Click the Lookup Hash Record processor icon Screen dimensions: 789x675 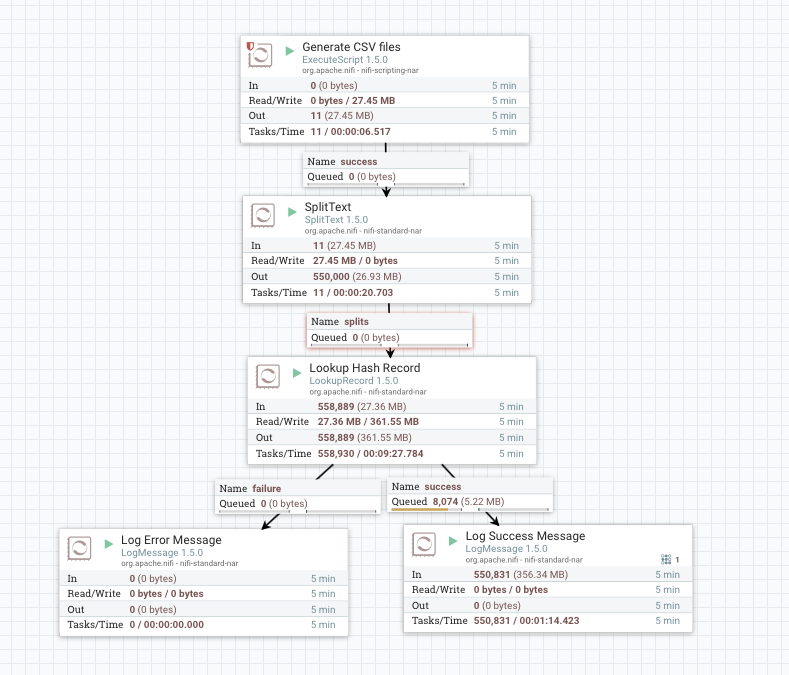pos(268,376)
